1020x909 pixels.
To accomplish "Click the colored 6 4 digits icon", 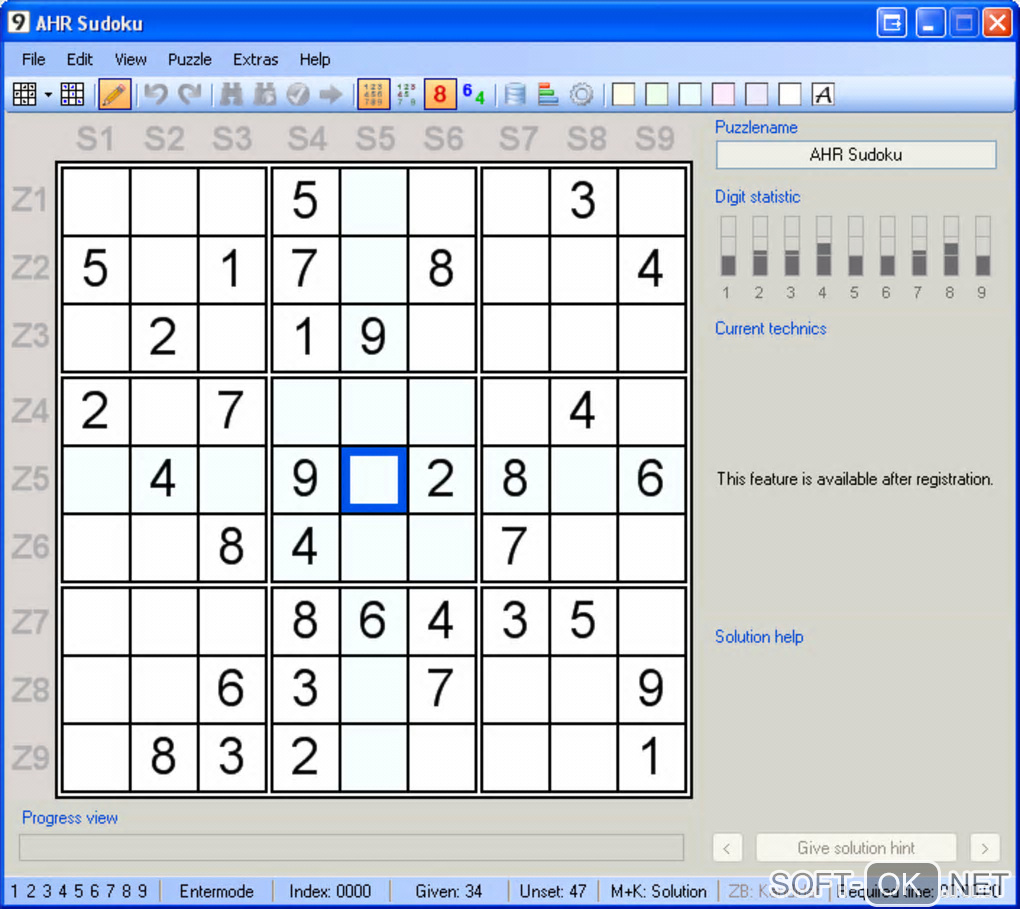I will coord(474,94).
